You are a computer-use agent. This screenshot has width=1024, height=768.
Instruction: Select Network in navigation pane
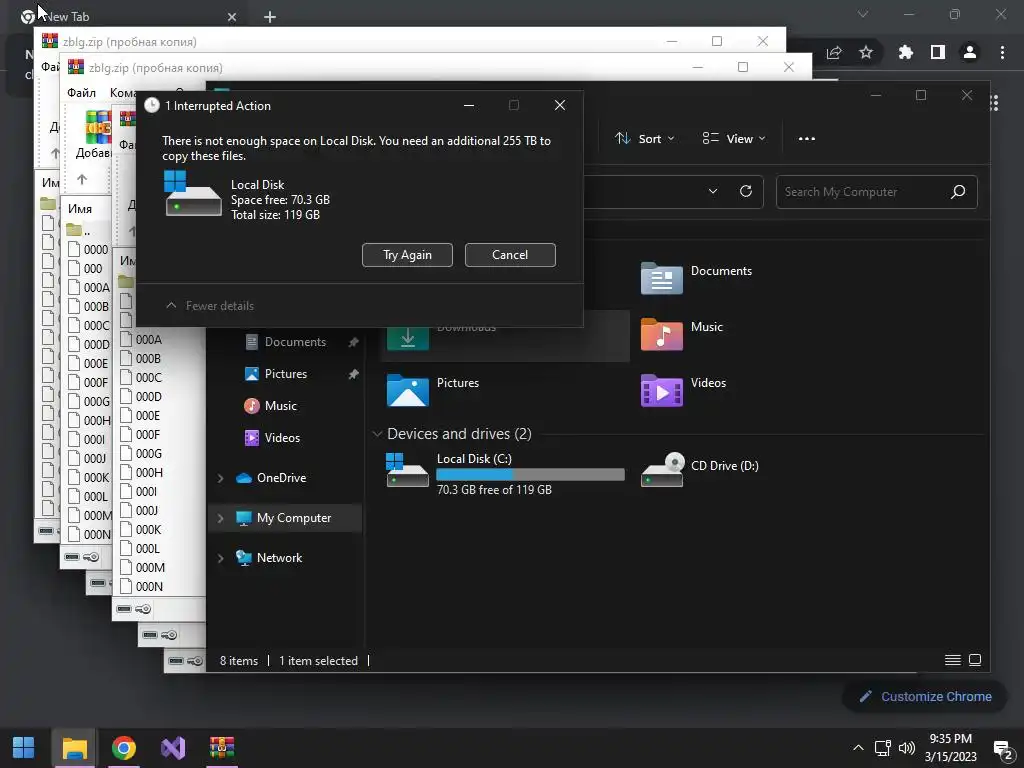(279, 558)
